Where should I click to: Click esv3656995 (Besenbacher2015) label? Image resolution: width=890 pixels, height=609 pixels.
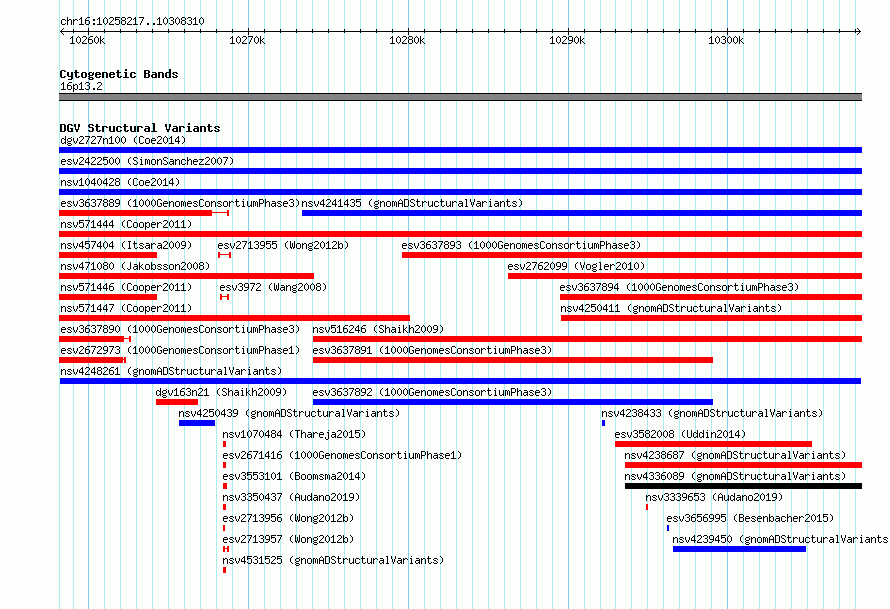tap(750, 518)
